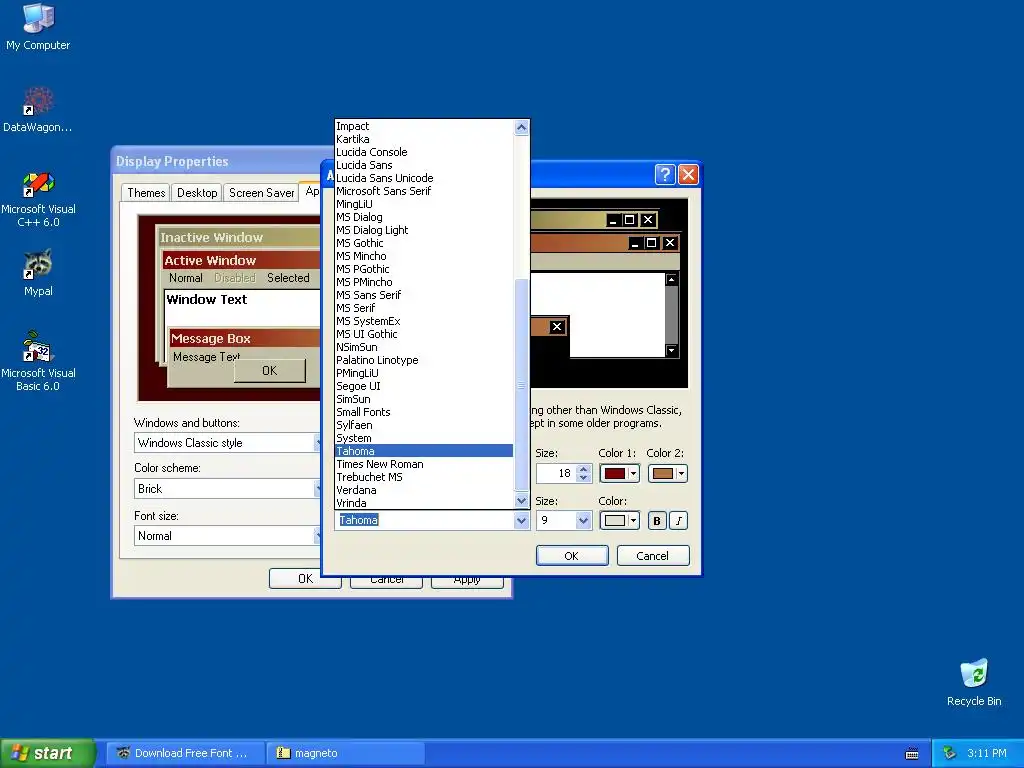This screenshot has height=768, width=1024.
Task: Select System in the font list
Action: (424, 438)
